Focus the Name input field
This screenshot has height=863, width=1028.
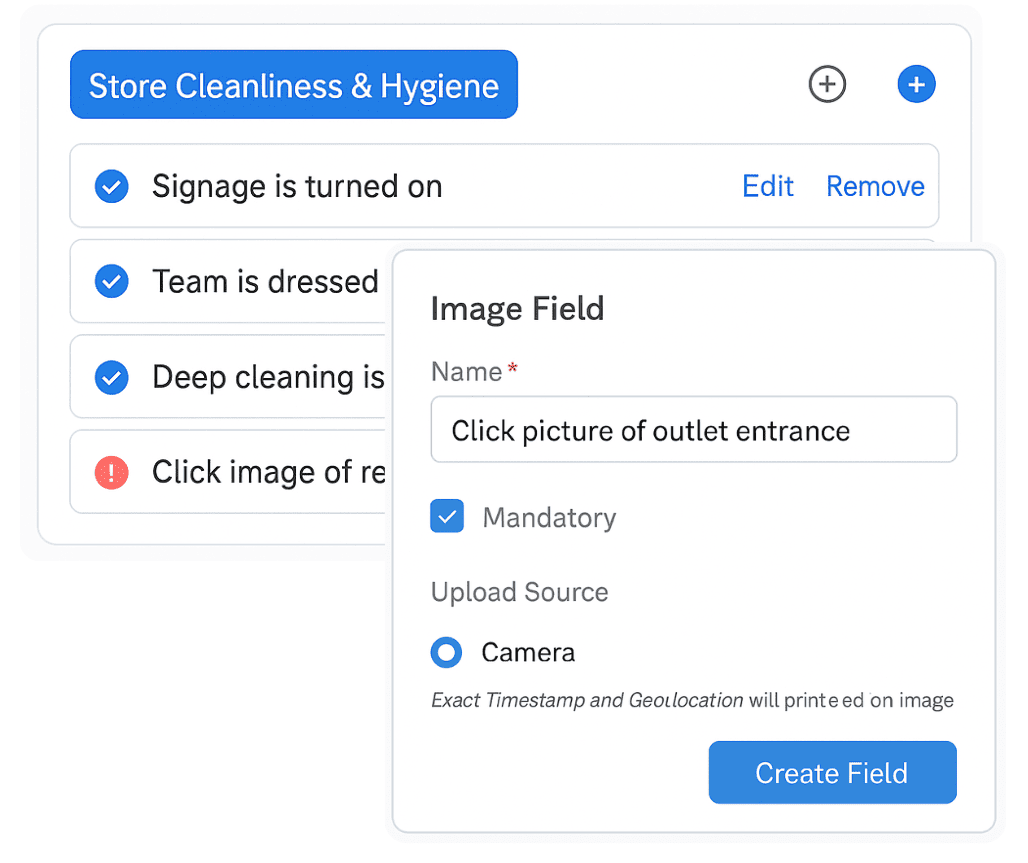point(693,431)
